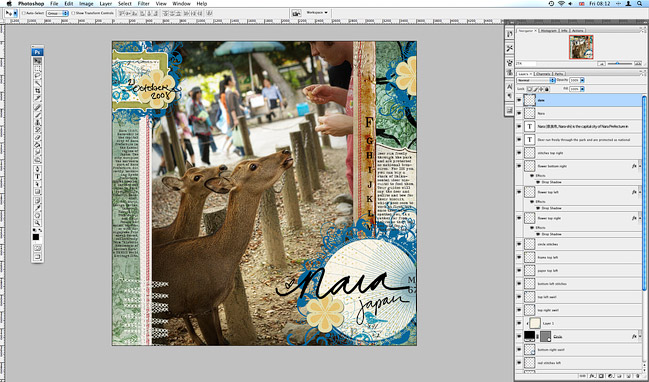The height and width of the screenshot is (382, 649).
Task: Select the Horizontal Type tool
Action: pos(37,176)
